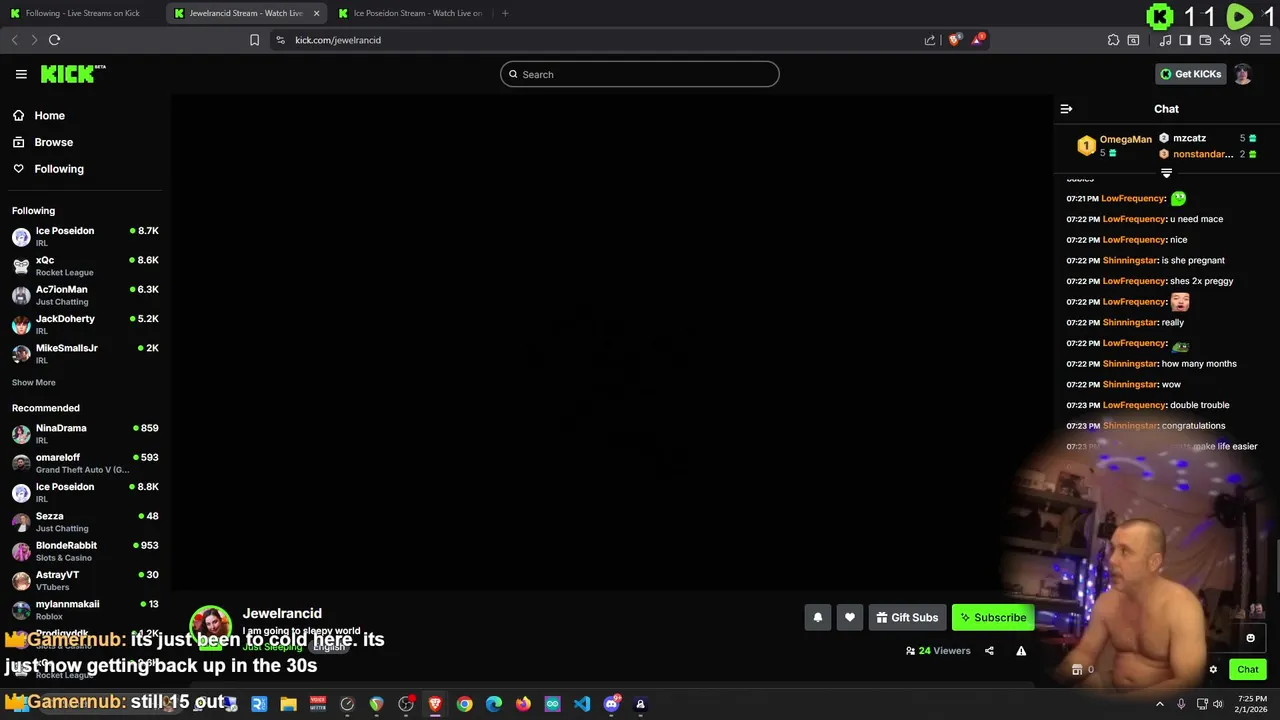Open browser extensions puzzle icon
The width and height of the screenshot is (1280, 720).
coord(1113,40)
